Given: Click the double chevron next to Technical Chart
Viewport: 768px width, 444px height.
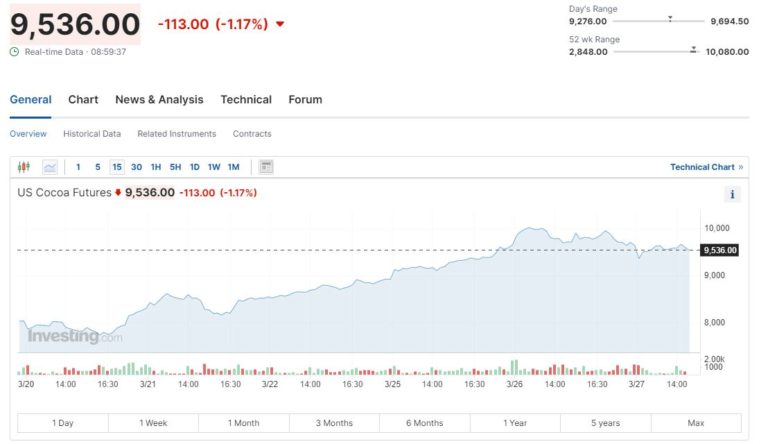Looking at the screenshot, I should tap(741, 167).
